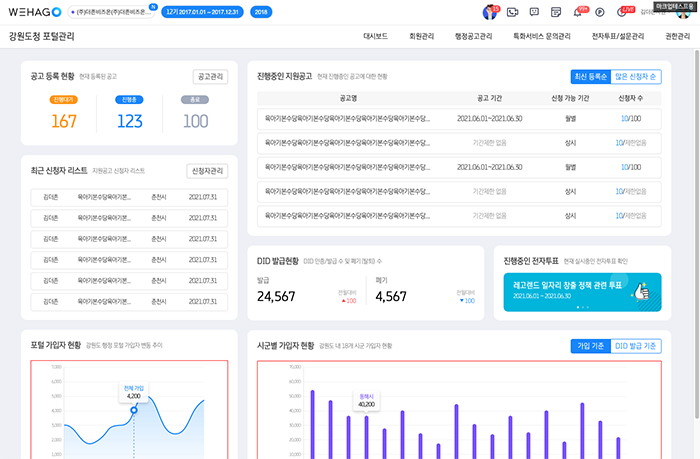
Task: Click the 신청자관리 button
Action: pos(208,171)
